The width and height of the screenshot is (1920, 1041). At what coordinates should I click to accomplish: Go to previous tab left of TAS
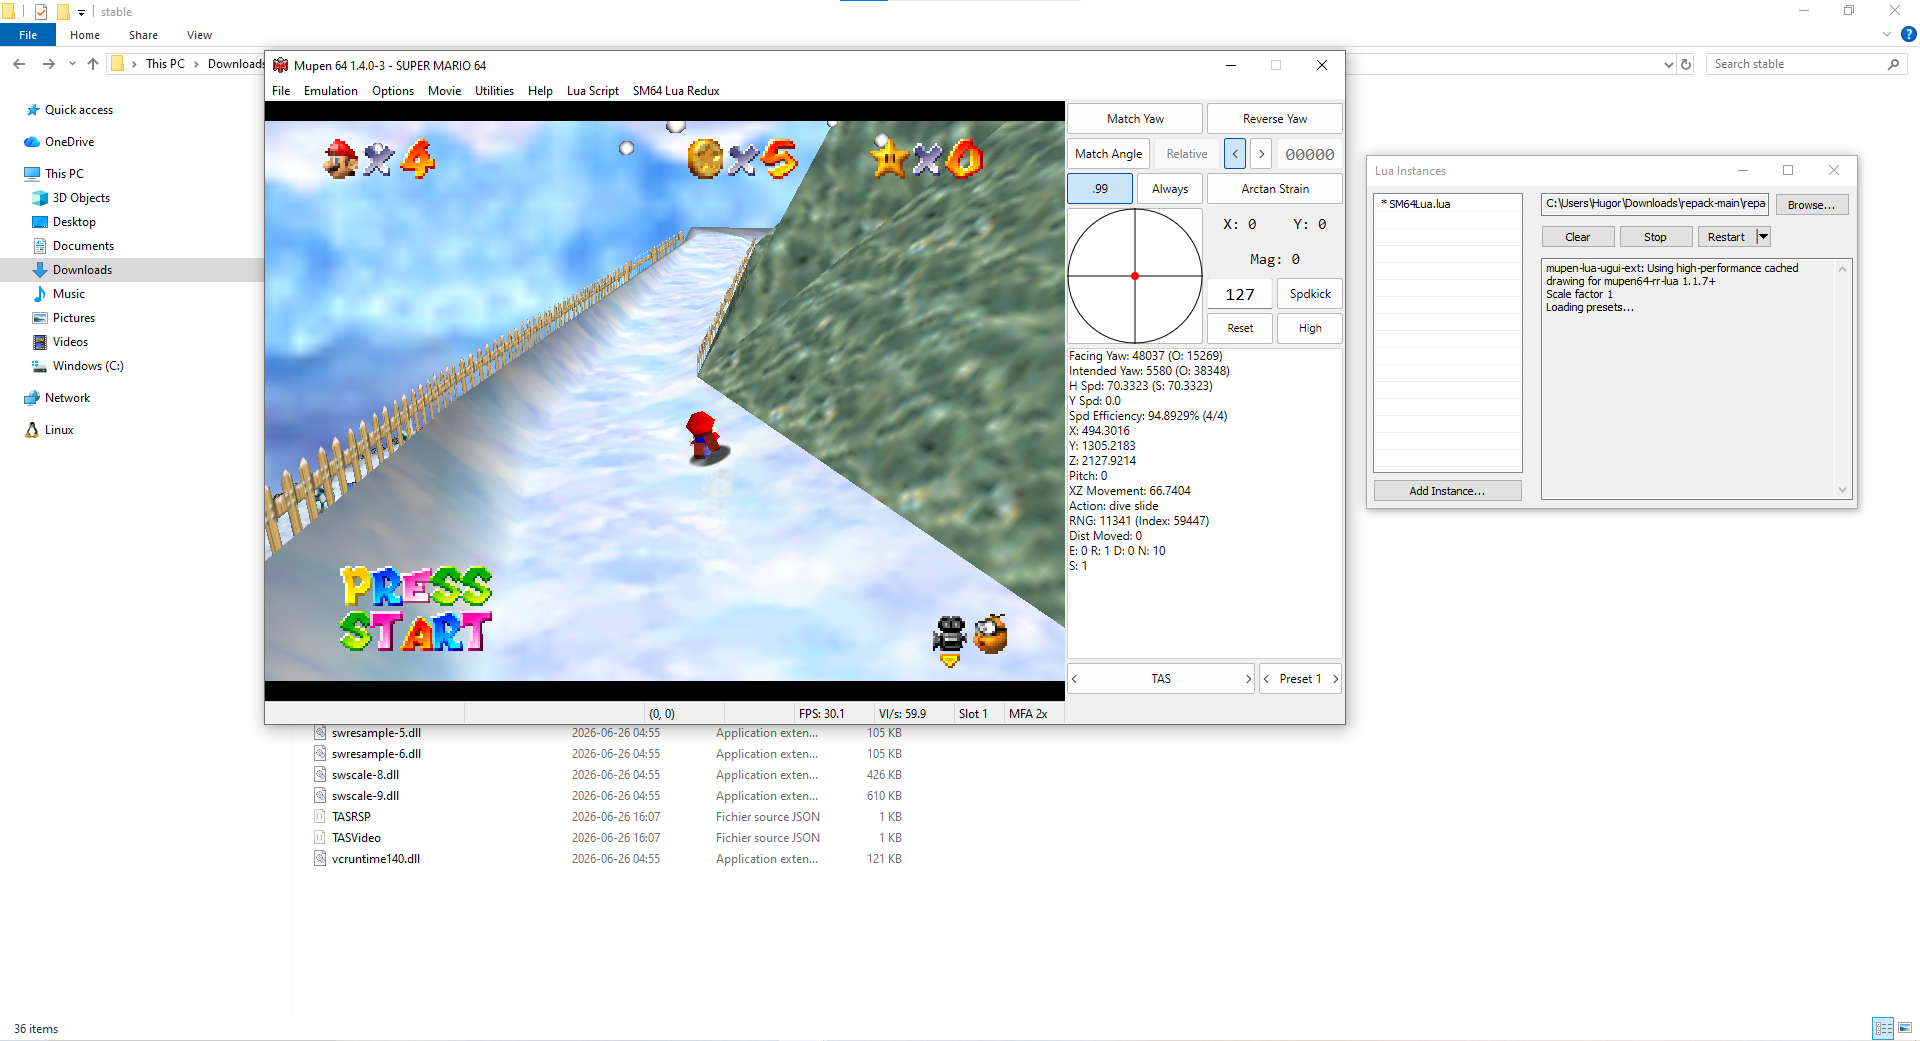click(1075, 679)
